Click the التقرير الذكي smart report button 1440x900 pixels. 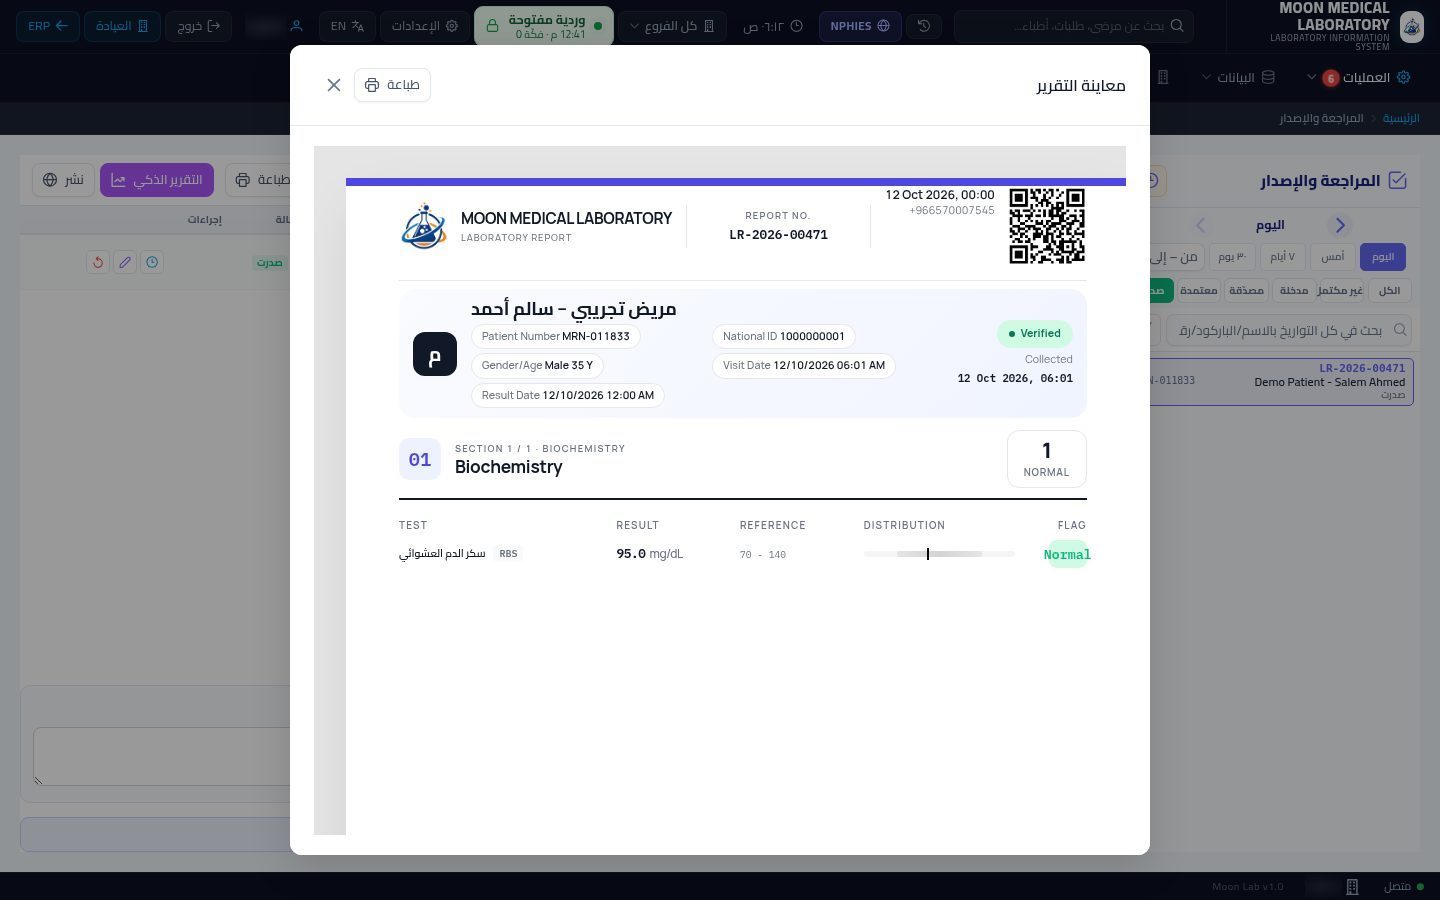click(x=157, y=180)
